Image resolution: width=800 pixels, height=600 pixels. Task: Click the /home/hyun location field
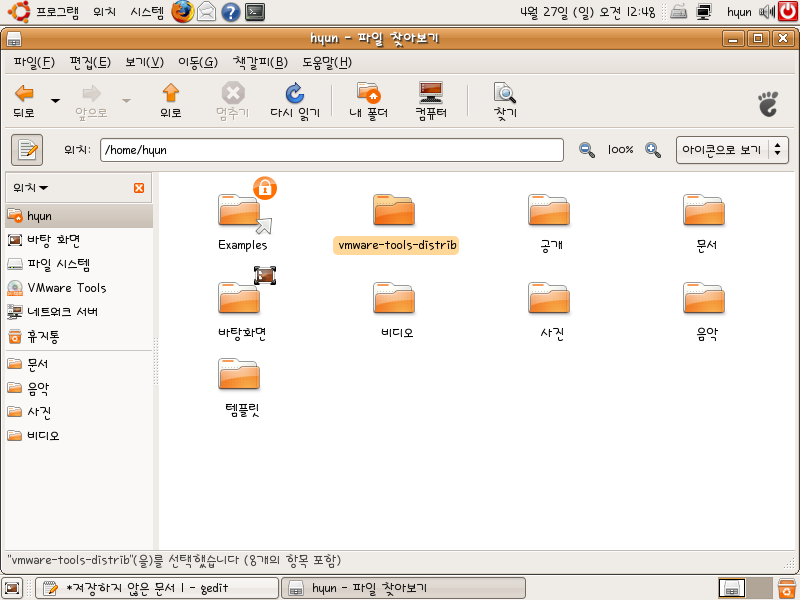tap(332, 150)
